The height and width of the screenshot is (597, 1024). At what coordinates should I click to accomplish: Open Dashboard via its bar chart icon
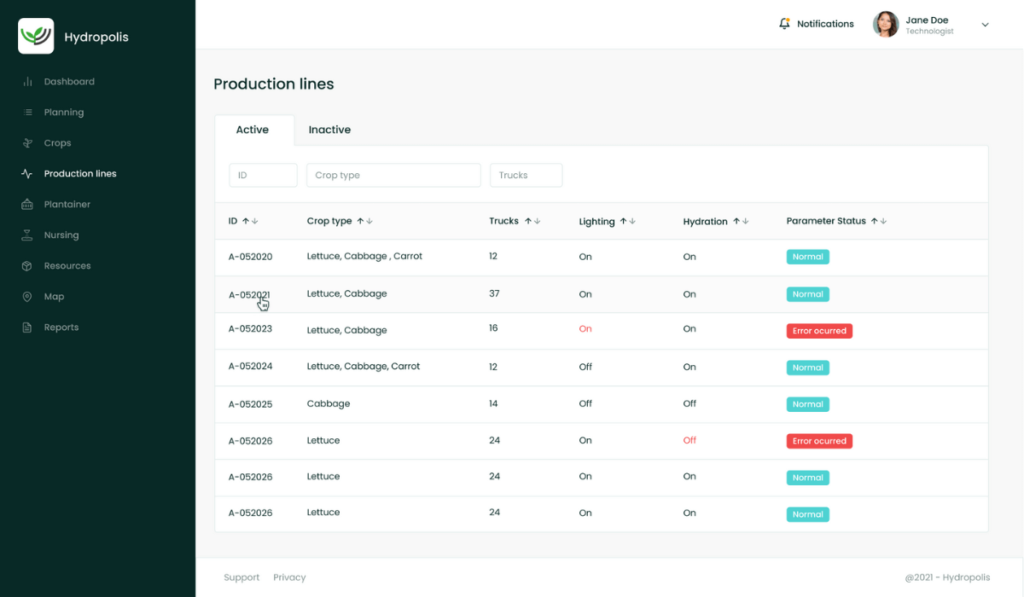coord(27,82)
